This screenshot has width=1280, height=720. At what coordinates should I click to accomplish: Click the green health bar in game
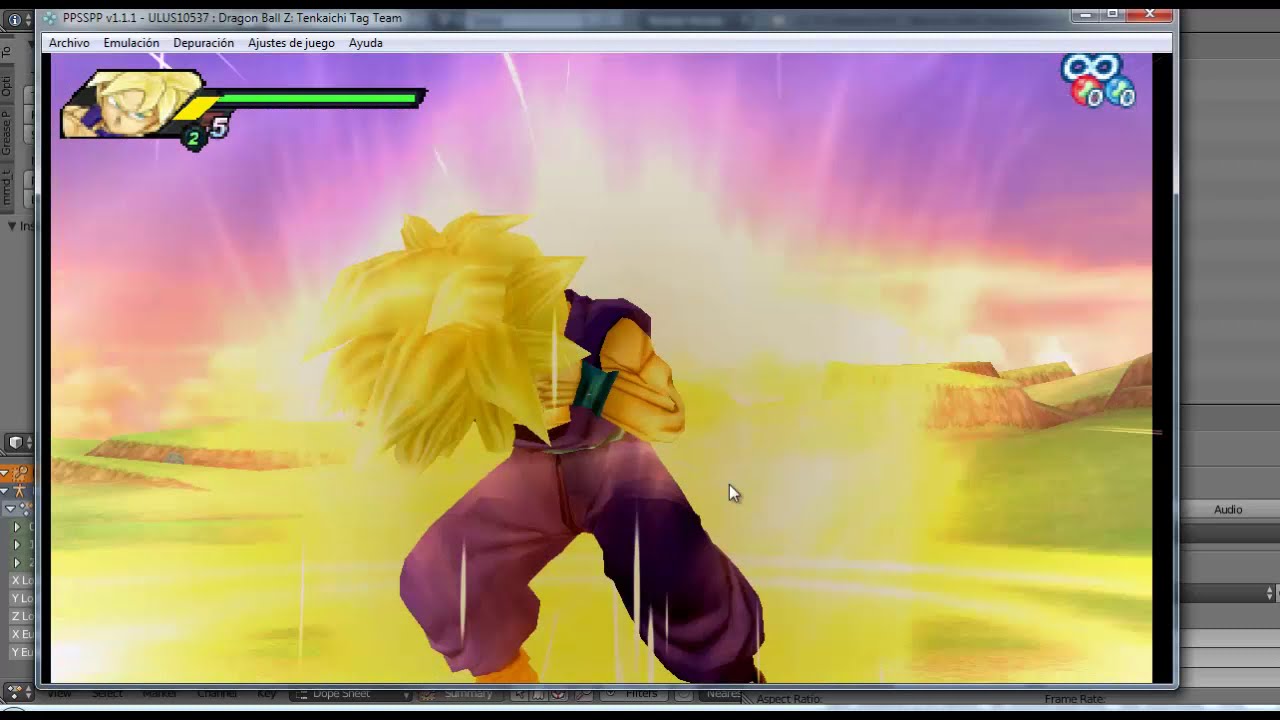coord(318,99)
